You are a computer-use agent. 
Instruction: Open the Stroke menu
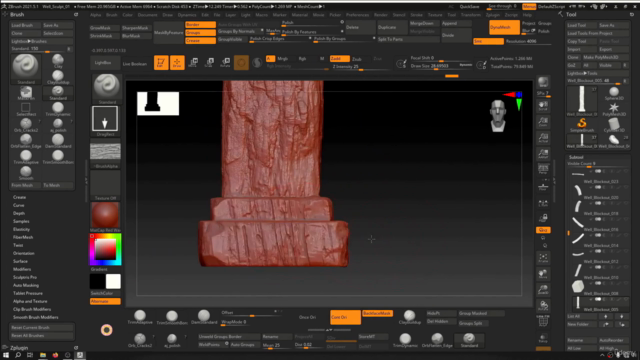[416, 15]
